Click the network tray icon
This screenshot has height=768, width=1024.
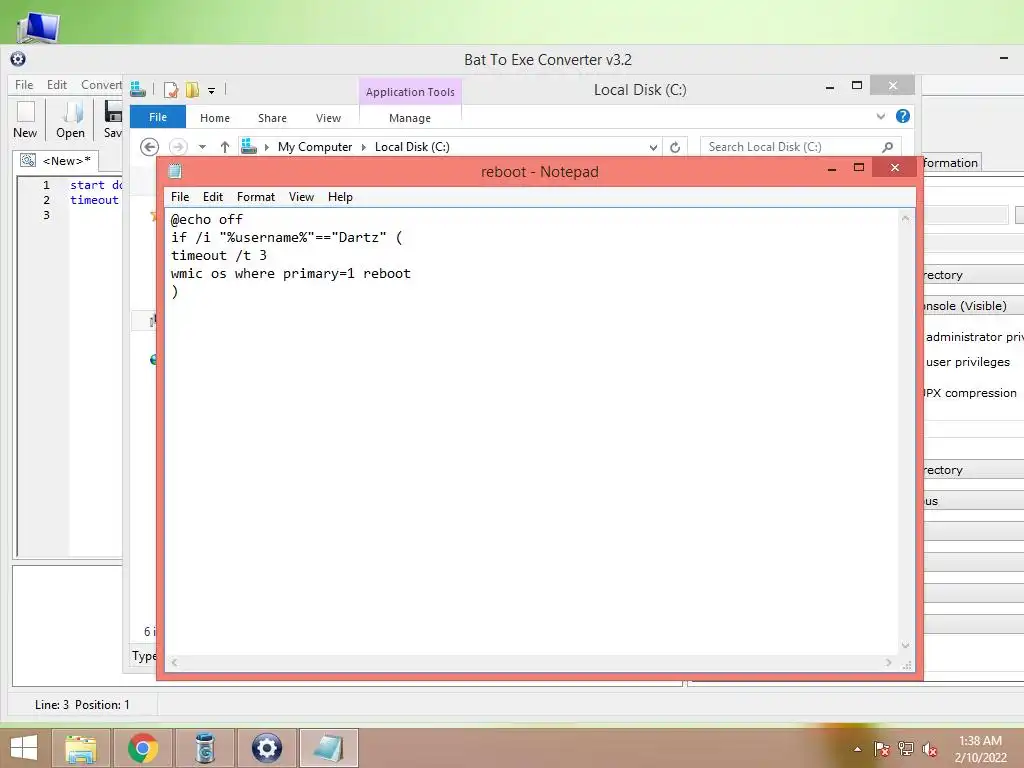pyautogui.click(x=906, y=749)
